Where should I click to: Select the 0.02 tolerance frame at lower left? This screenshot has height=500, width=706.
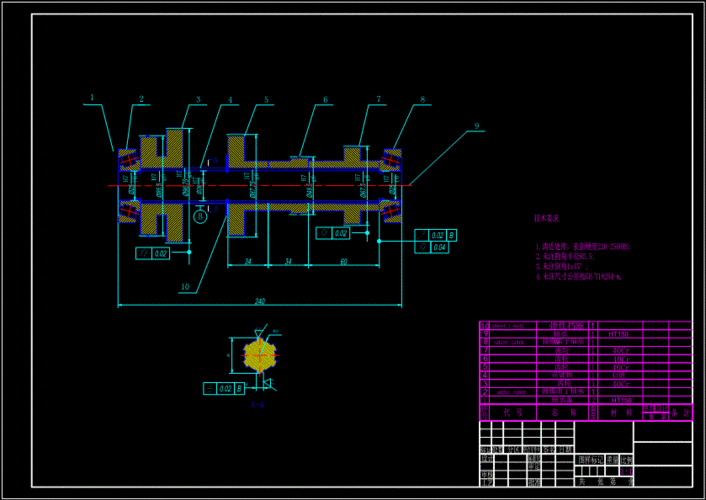[153, 253]
